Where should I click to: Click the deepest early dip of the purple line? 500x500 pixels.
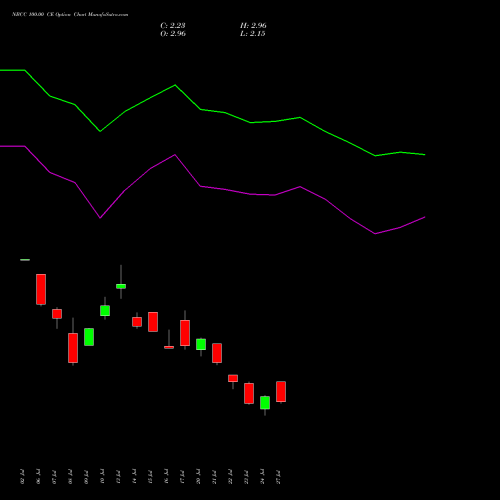(x=100, y=218)
